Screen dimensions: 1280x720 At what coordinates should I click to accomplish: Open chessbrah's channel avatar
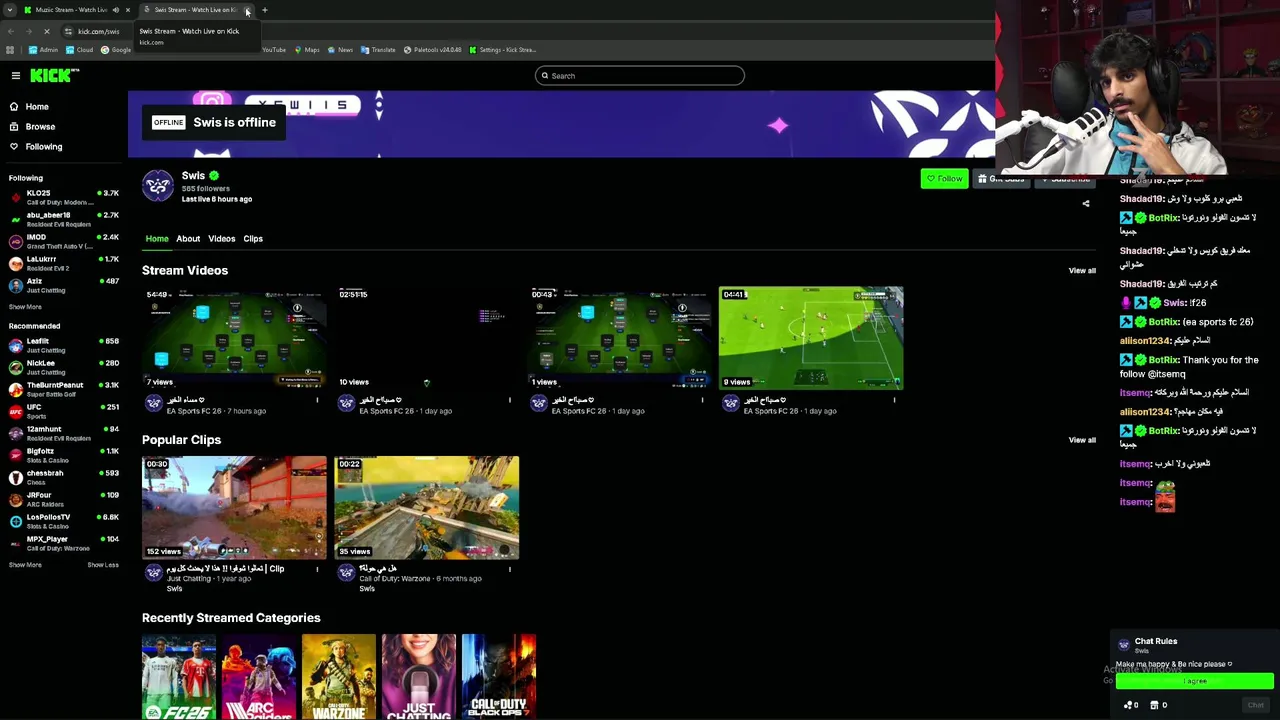(x=15, y=477)
